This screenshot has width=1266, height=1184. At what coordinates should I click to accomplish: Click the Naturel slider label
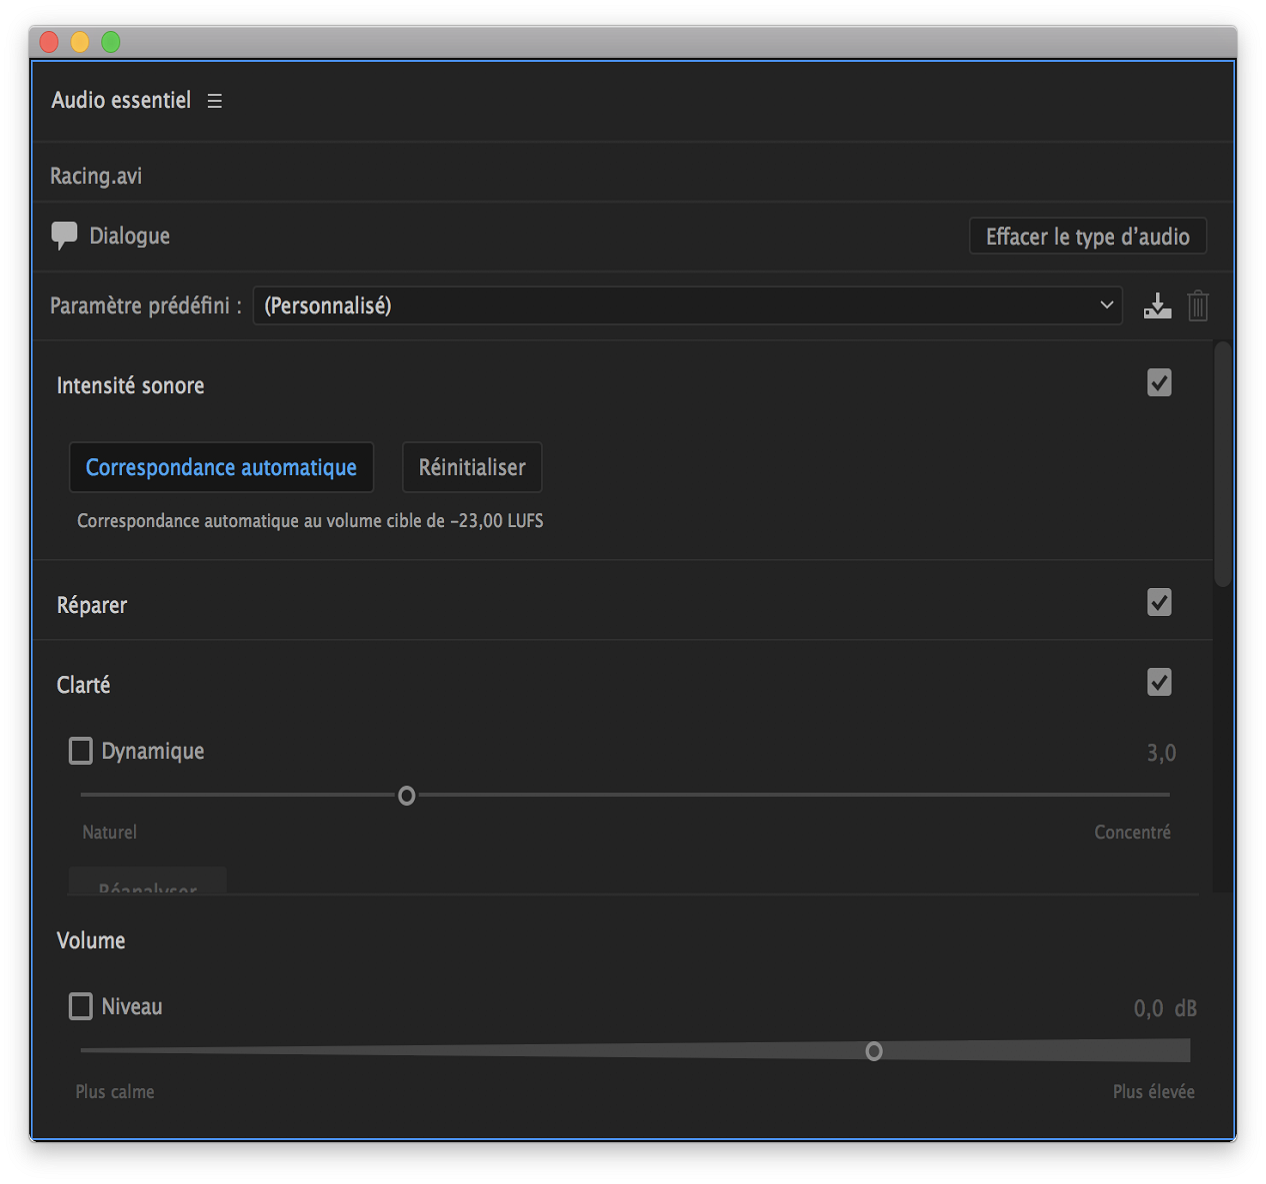(x=110, y=832)
